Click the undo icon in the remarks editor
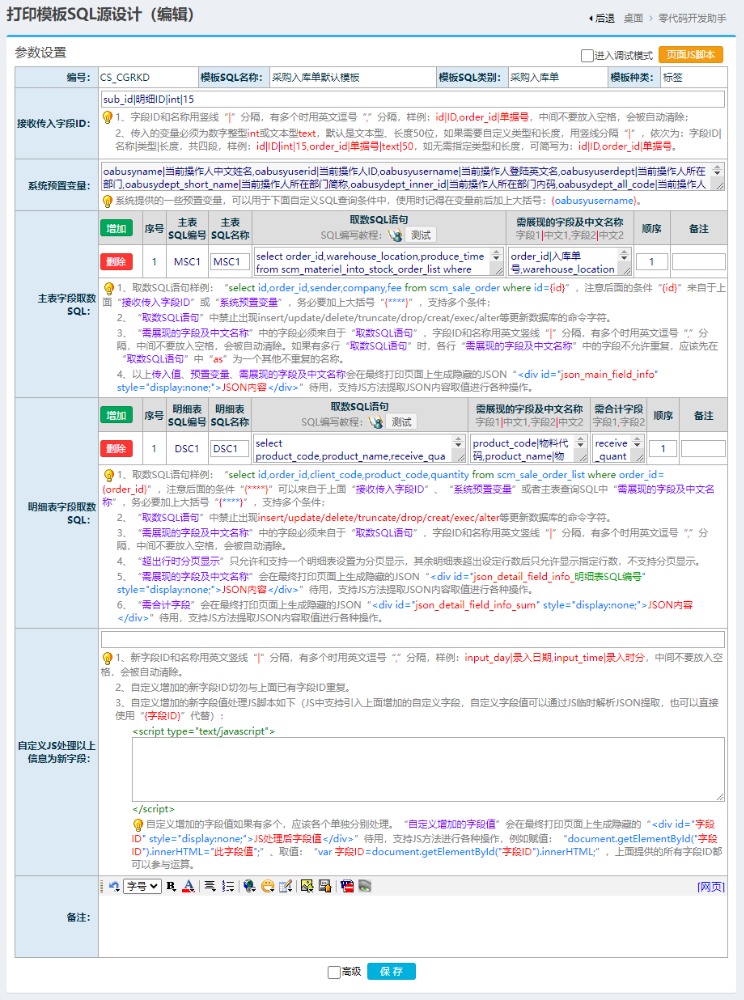The width and height of the screenshot is (744, 1000). point(114,886)
